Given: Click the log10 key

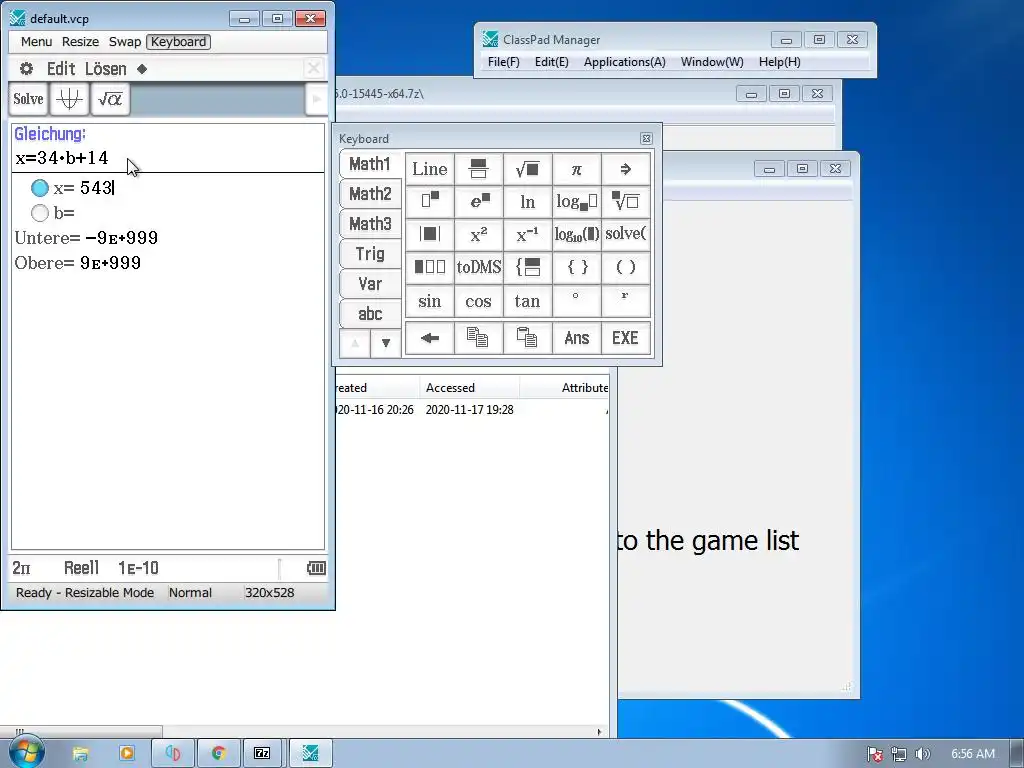Looking at the screenshot, I should tap(577, 234).
